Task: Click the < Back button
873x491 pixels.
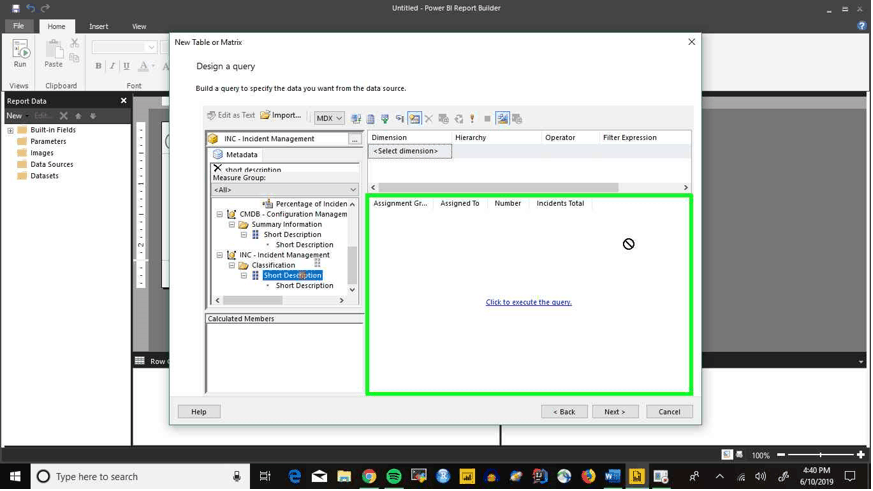Action: [x=564, y=412]
